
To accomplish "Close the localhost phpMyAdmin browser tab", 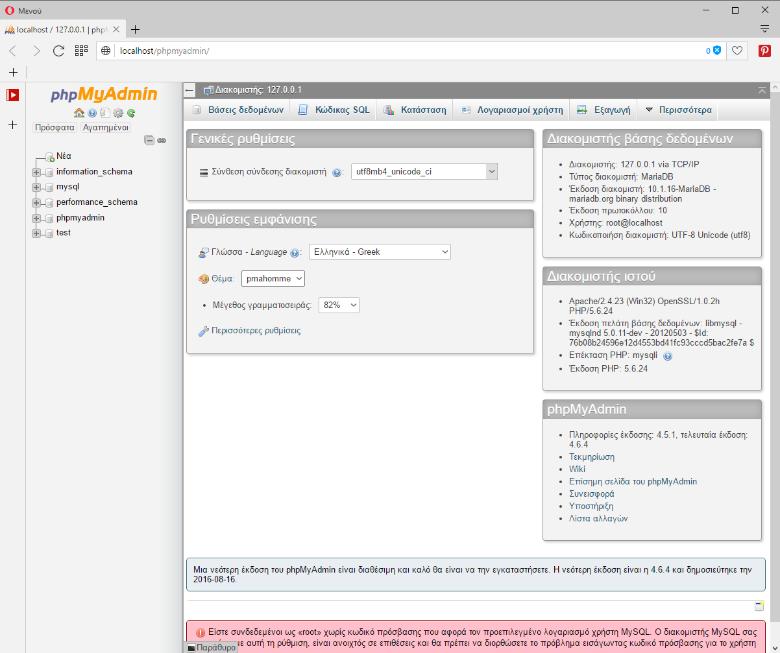I will (116, 29).
